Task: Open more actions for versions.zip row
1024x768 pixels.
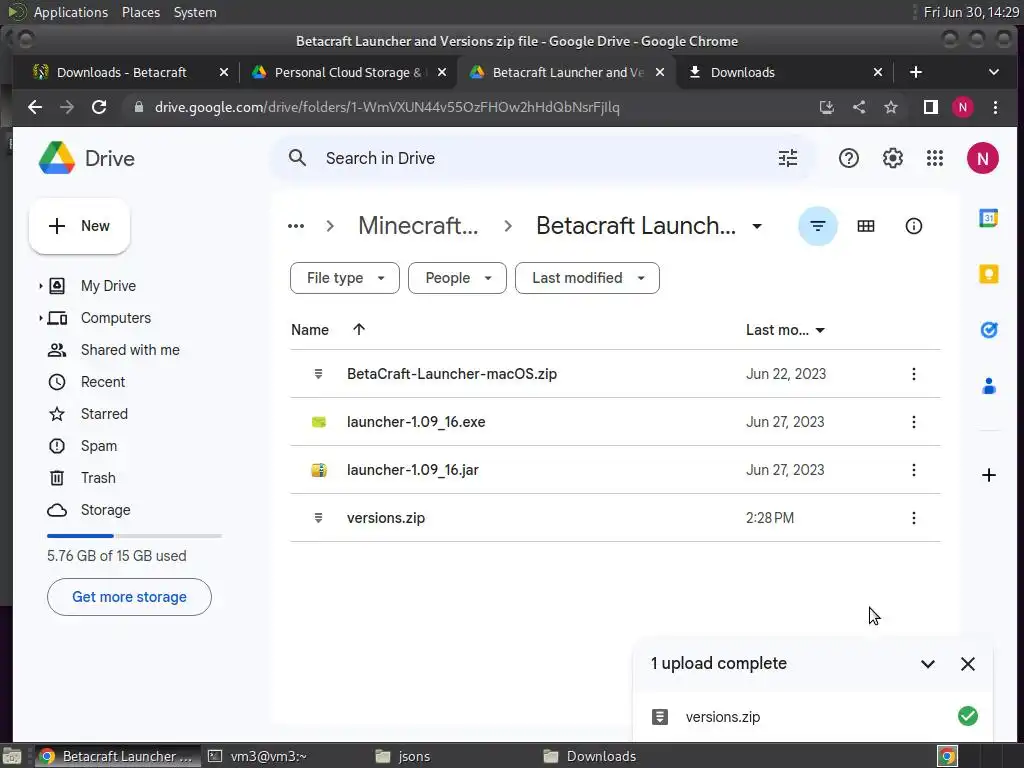Action: tap(913, 518)
